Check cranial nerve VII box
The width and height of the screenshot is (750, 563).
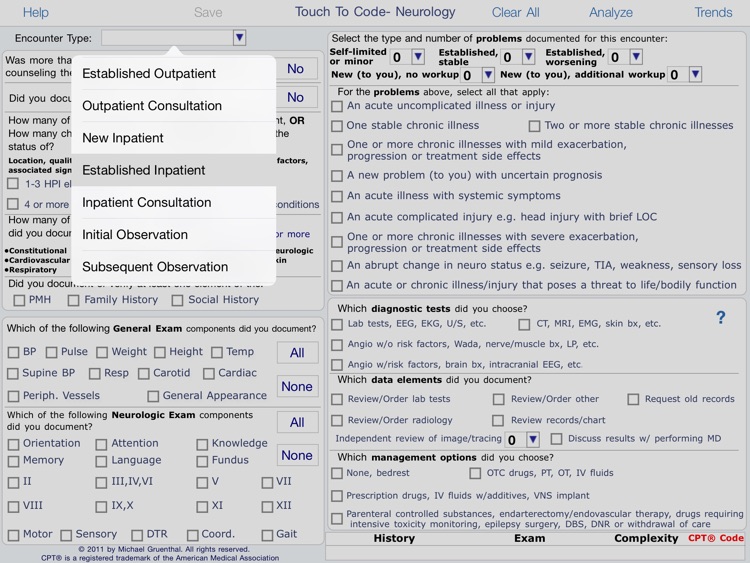(x=267, y=483)
